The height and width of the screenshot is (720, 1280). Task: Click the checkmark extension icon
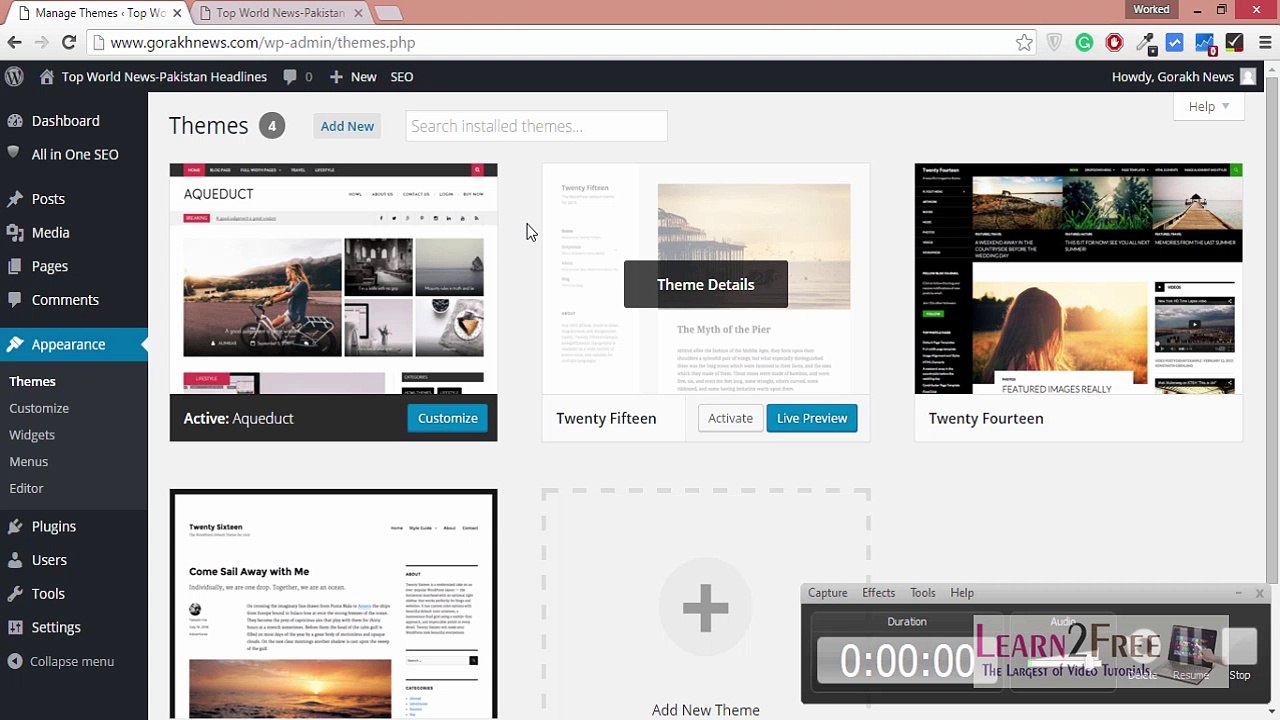point(1235,42)
